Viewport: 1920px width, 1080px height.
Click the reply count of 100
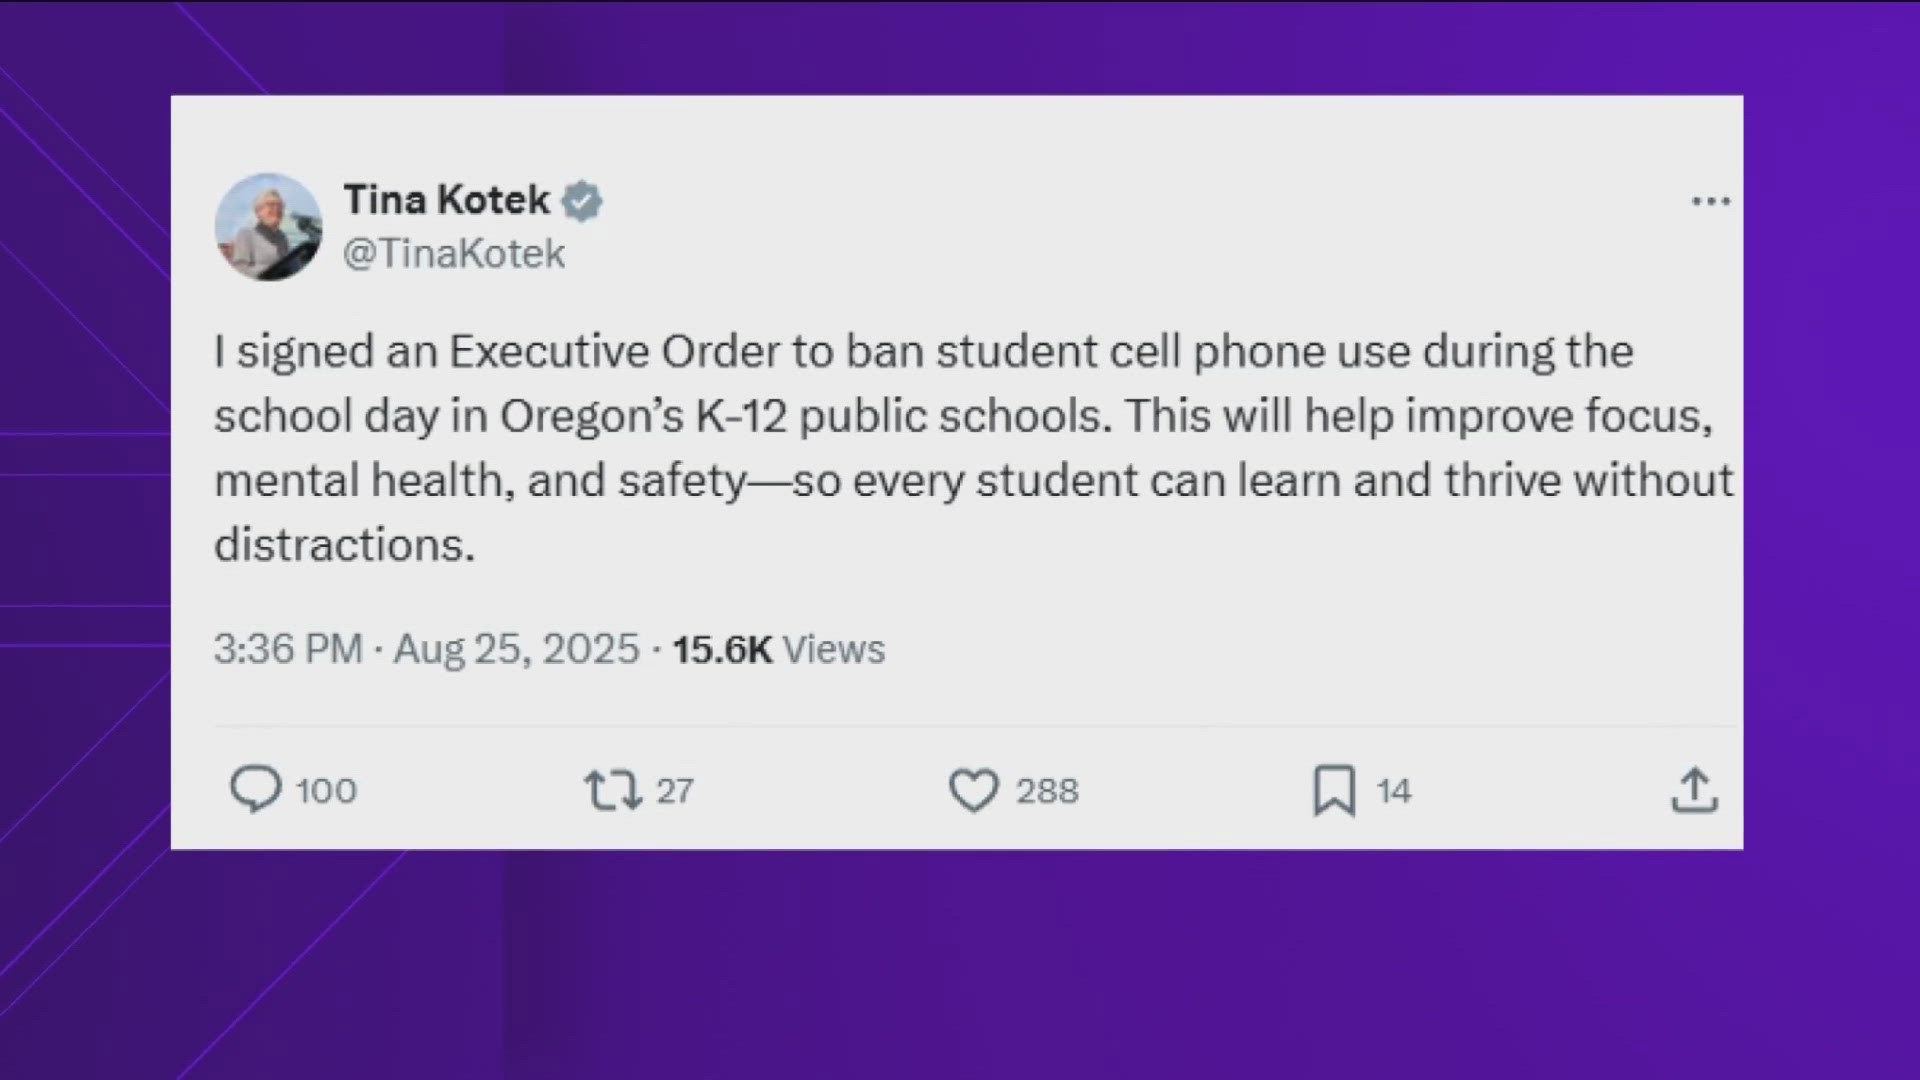(x=326, y=791)
